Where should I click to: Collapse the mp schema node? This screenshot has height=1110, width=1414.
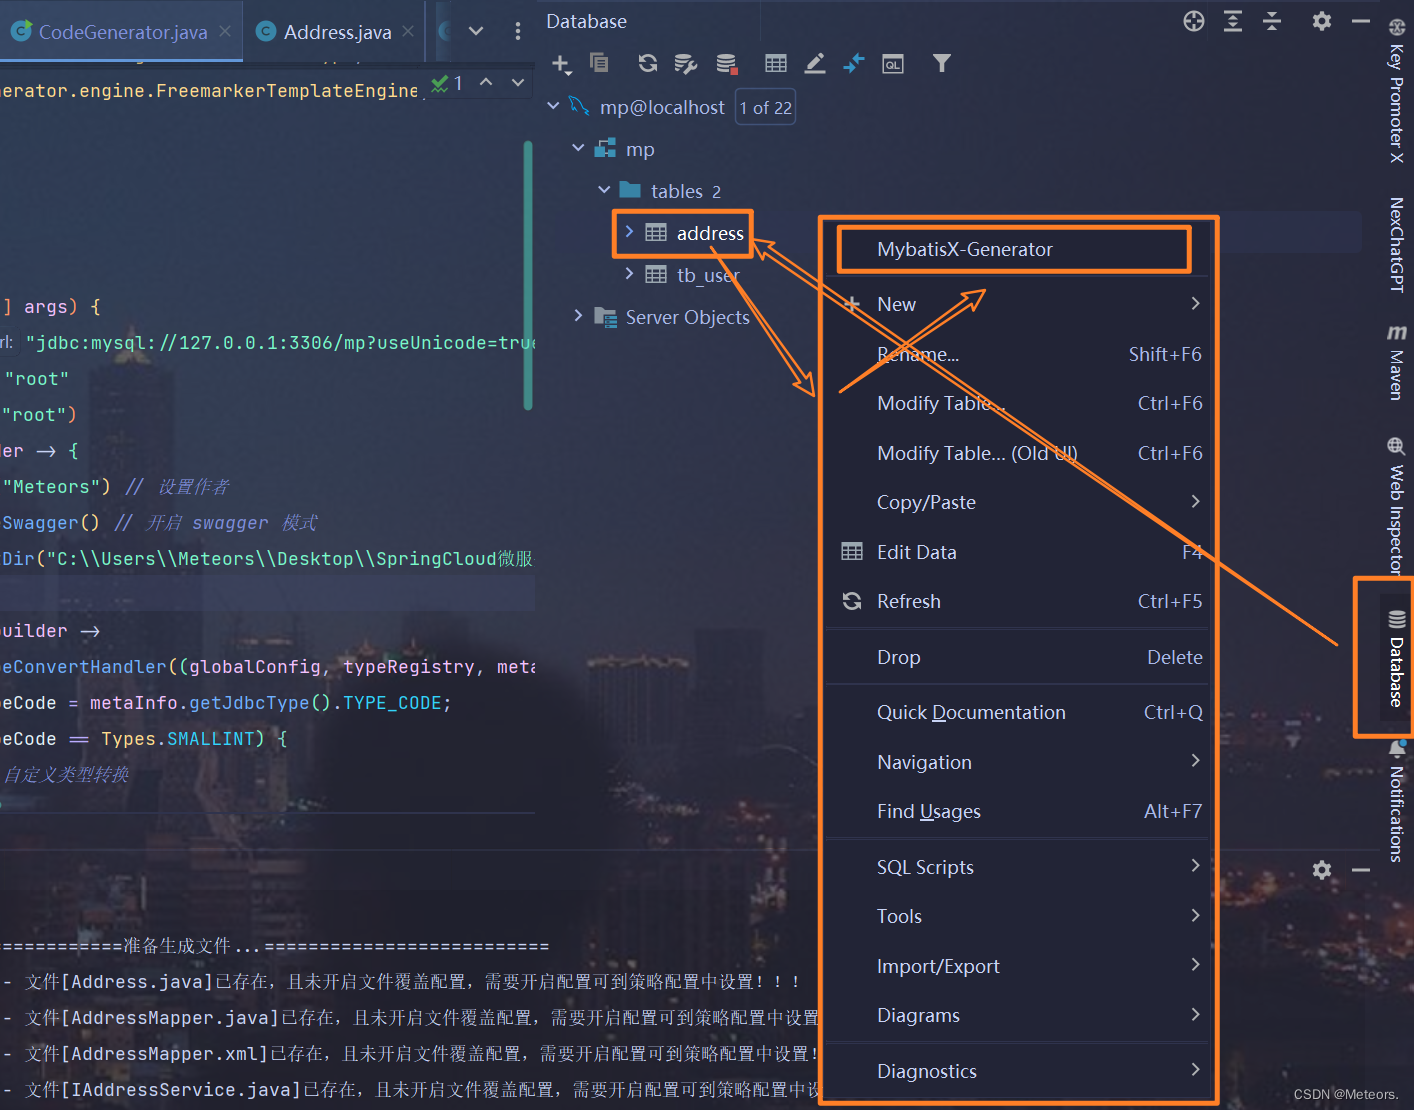pos(578,147)
